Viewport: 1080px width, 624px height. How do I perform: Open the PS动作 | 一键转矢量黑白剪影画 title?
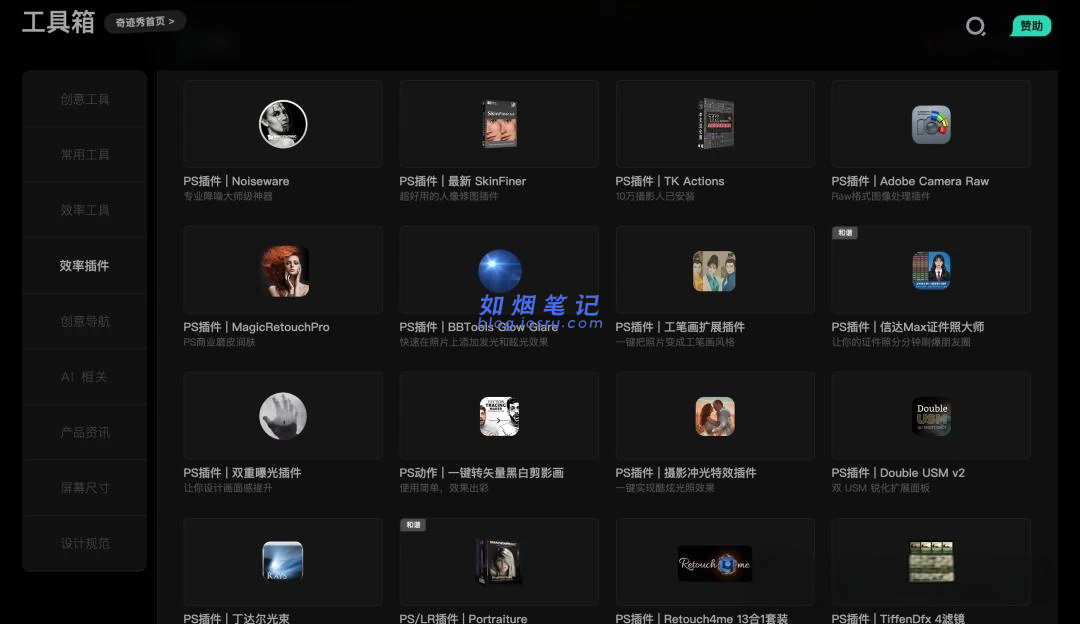481,473
